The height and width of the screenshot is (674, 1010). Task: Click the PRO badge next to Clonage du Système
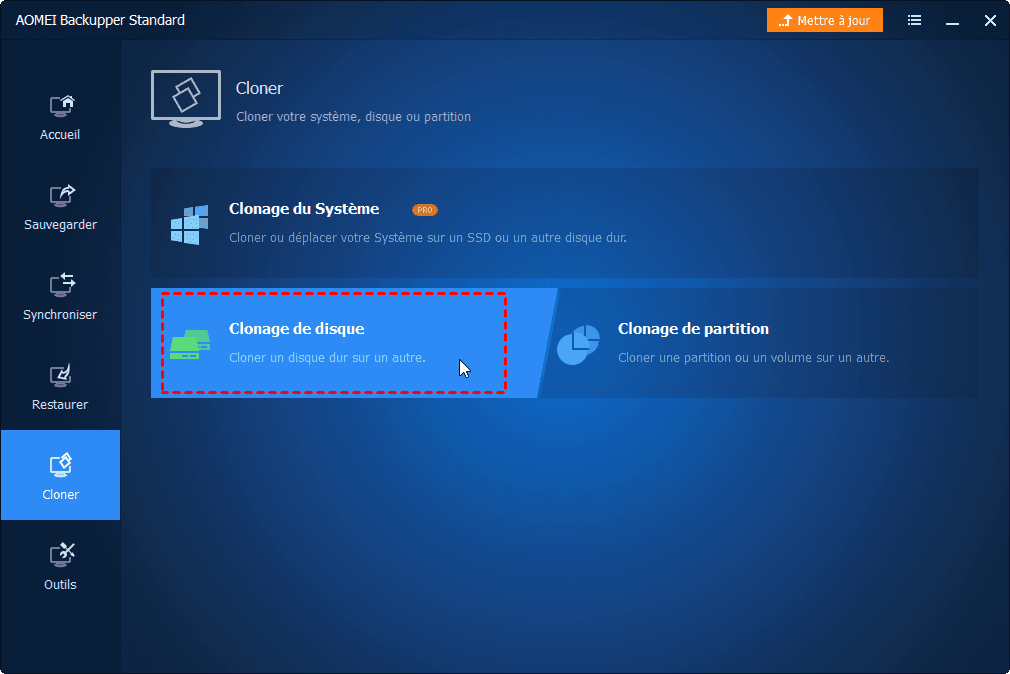point(425,210)
